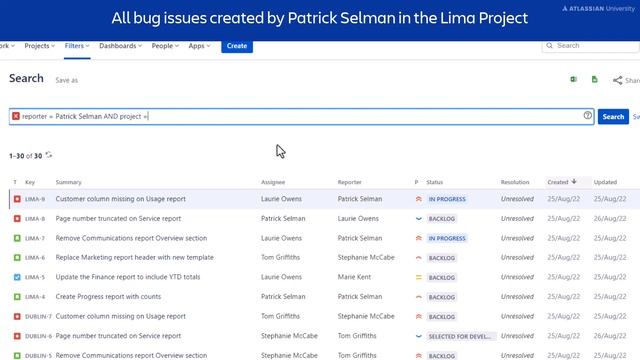Click reporter Stephanie McCabe on DUBLIN-7 row
The width and height of the screenshot is (640, 360).
click(366, 316)
